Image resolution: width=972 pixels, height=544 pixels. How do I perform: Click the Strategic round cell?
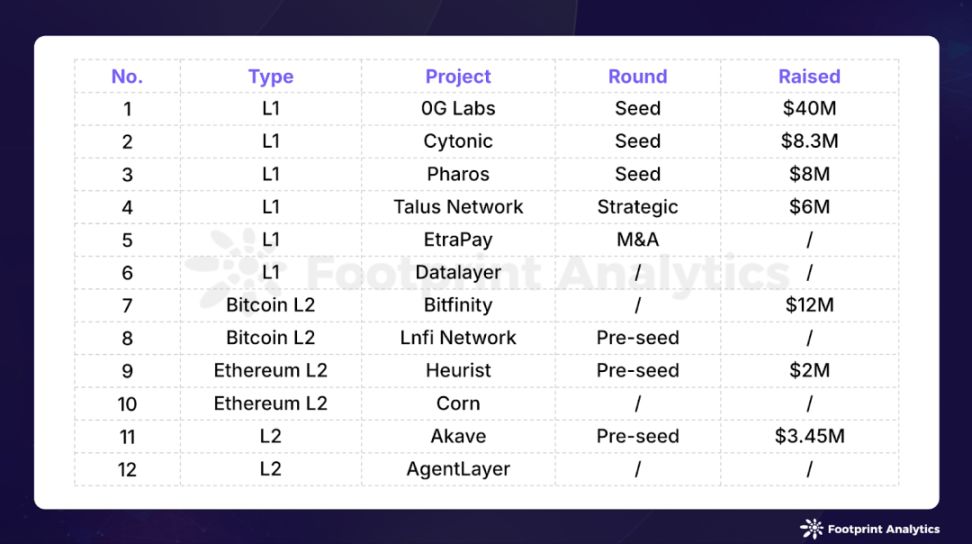[x=638, y=207]
